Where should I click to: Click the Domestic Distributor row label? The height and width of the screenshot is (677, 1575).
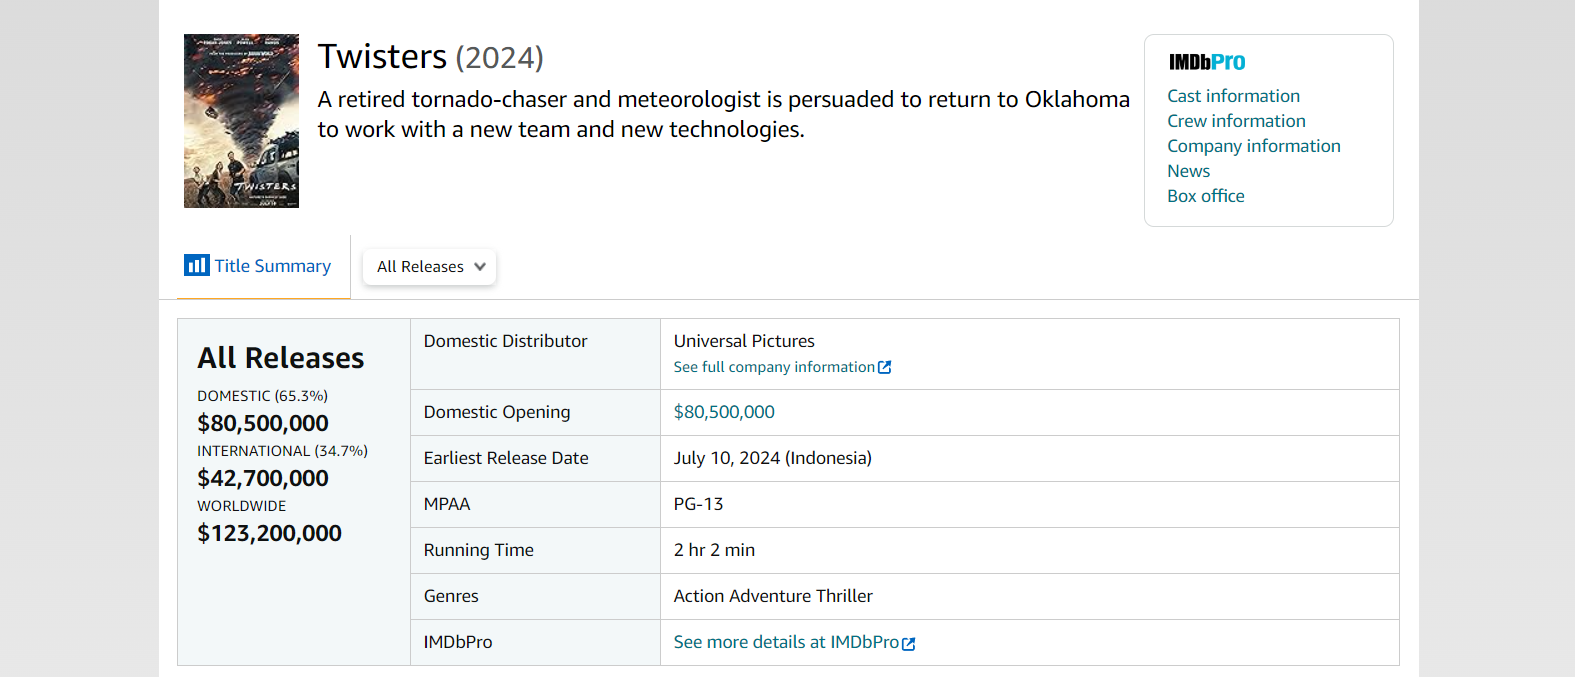click(505, 341)
